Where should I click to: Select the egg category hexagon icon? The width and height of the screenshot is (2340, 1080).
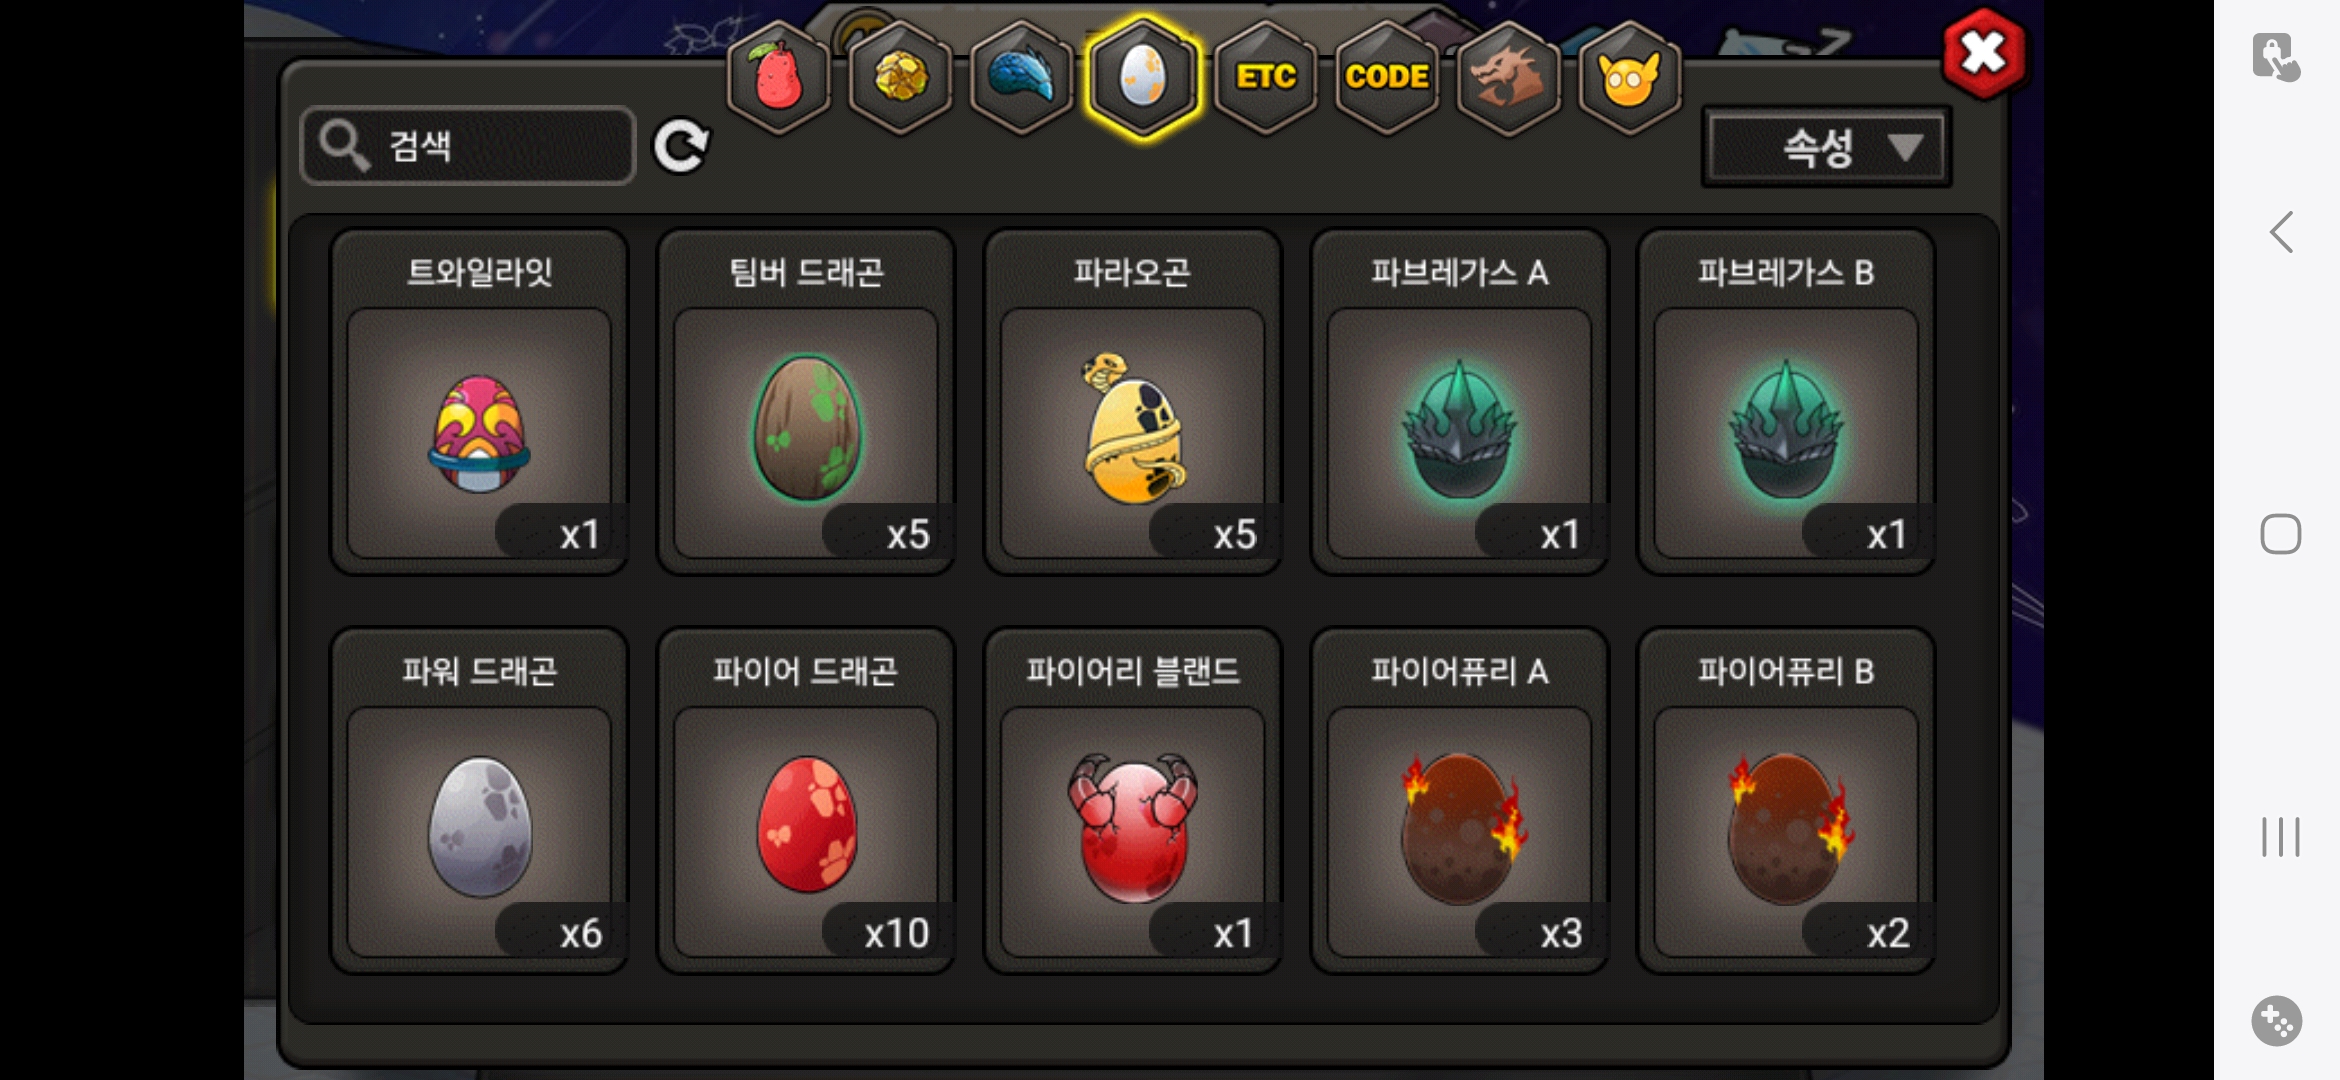pyautogui.click(x=1143, y=77)
